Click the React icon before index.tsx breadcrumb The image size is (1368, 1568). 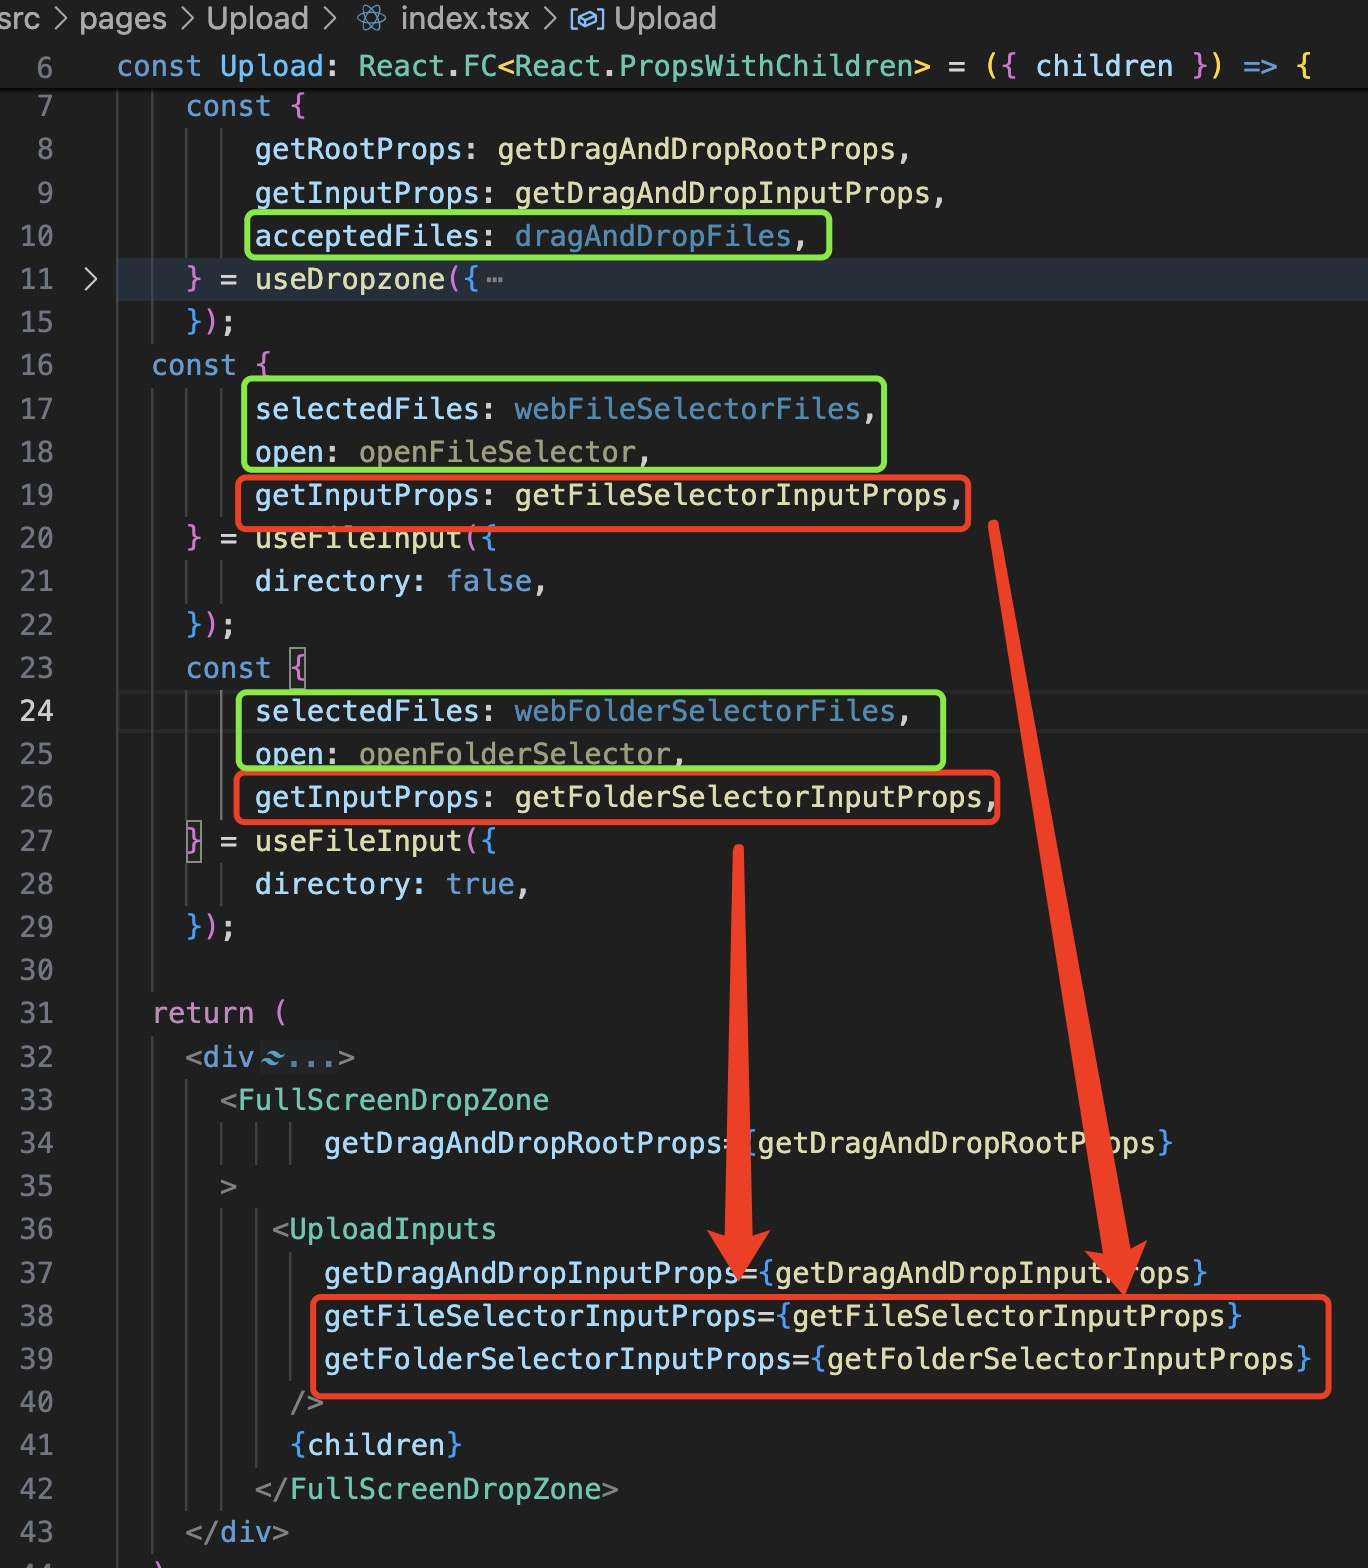(372, 18)
